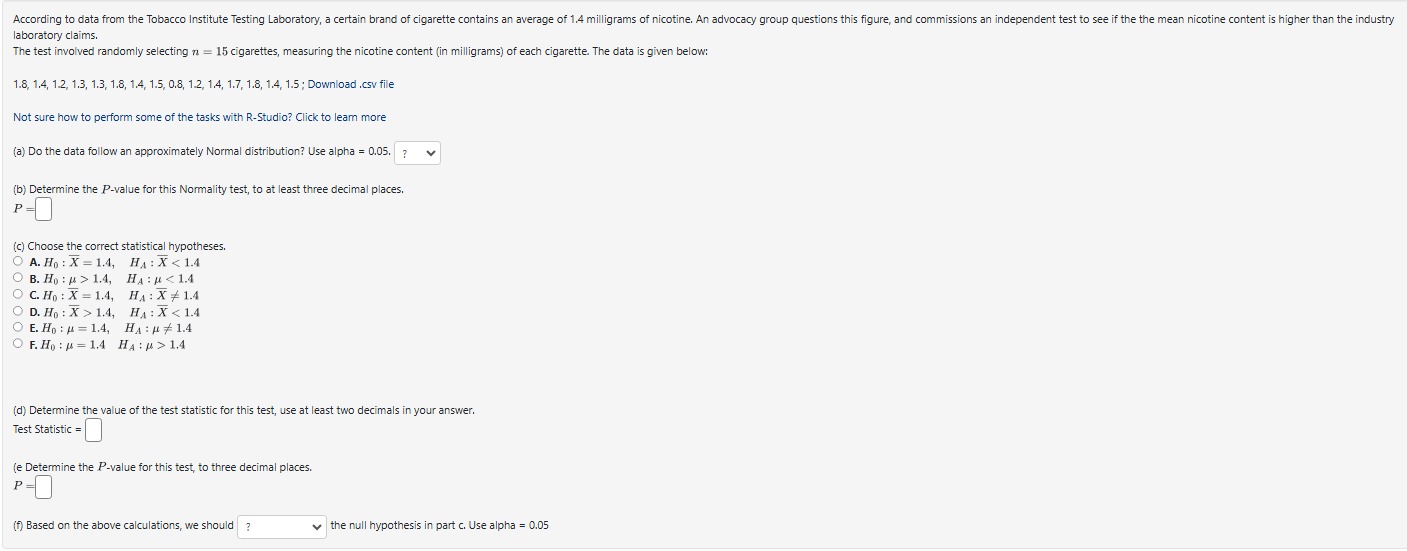Viewport: 1407px width, 551px height.
Task: Pick option D radio button
Action: tap(19, 312)
